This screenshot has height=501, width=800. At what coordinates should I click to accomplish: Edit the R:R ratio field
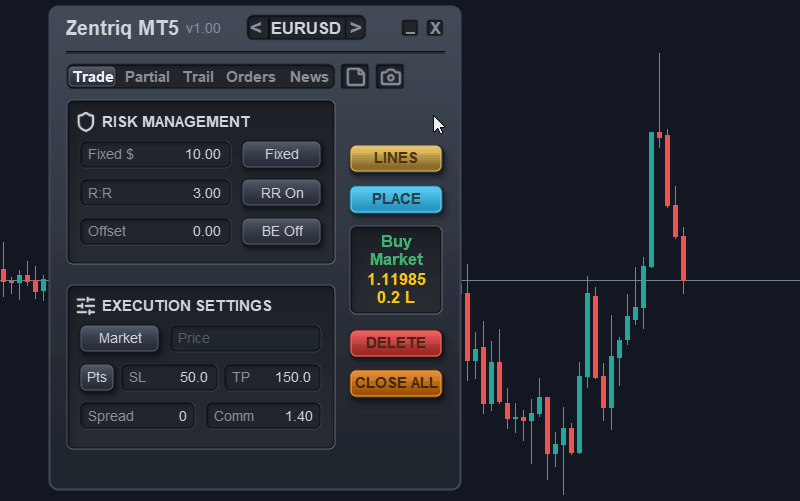coord(156,193)
